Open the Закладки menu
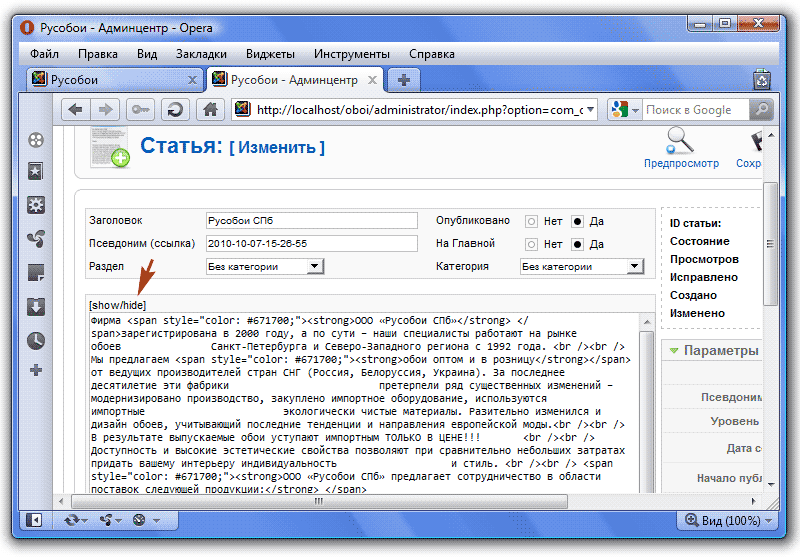 pyautogui.click(x=201, y=54)
